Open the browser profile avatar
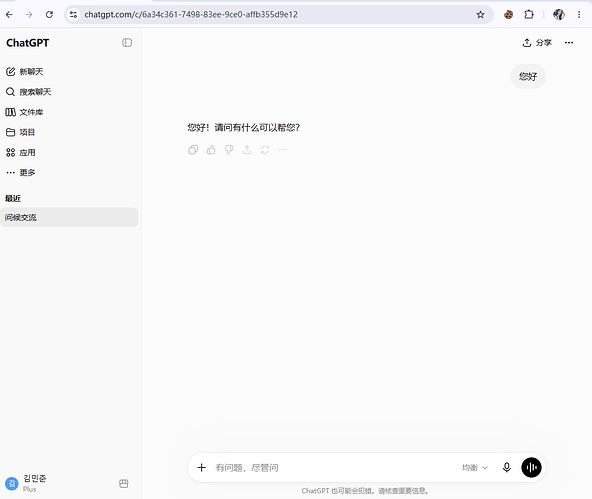Image resolution: width=592 pixels, height=499 pixels. click(x=559, y=15)
